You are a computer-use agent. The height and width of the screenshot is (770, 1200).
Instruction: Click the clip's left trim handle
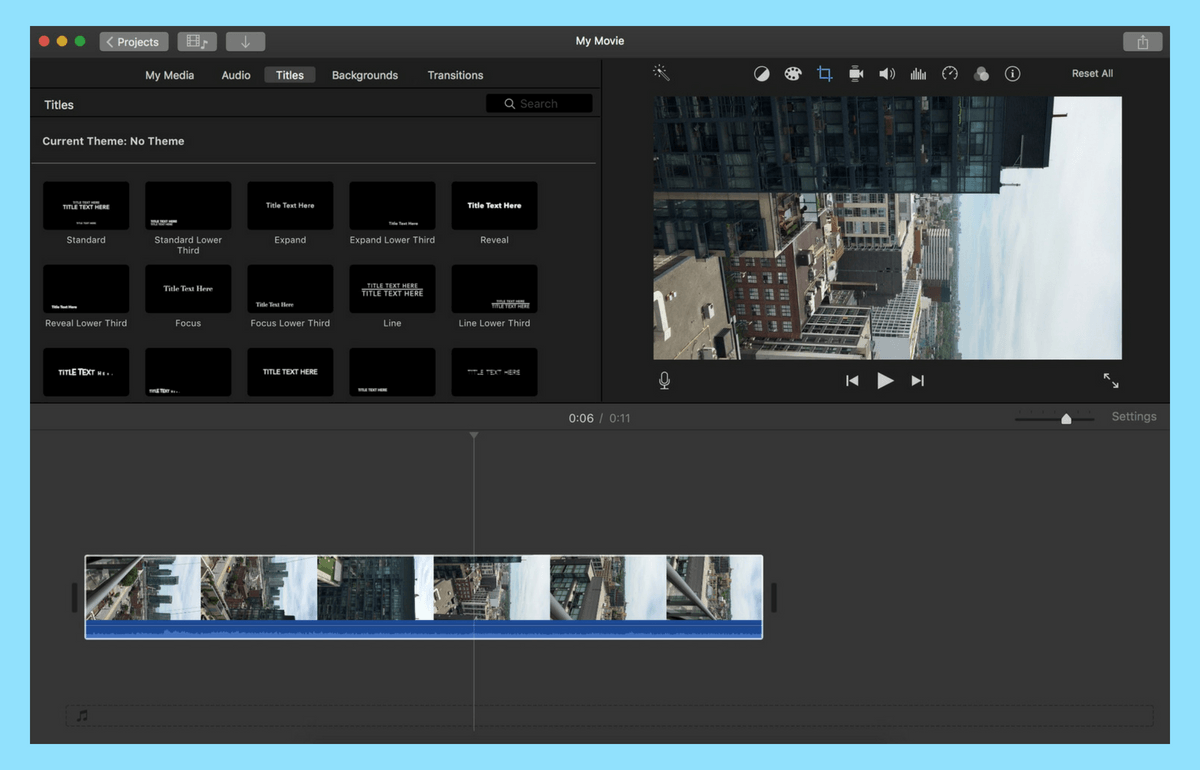(75, 598)
